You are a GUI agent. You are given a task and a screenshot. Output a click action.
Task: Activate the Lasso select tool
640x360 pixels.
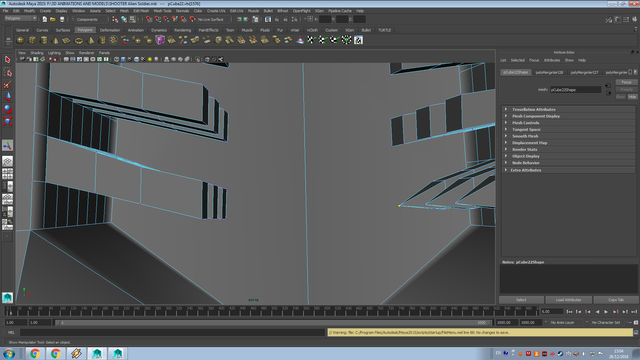point(7,72)
